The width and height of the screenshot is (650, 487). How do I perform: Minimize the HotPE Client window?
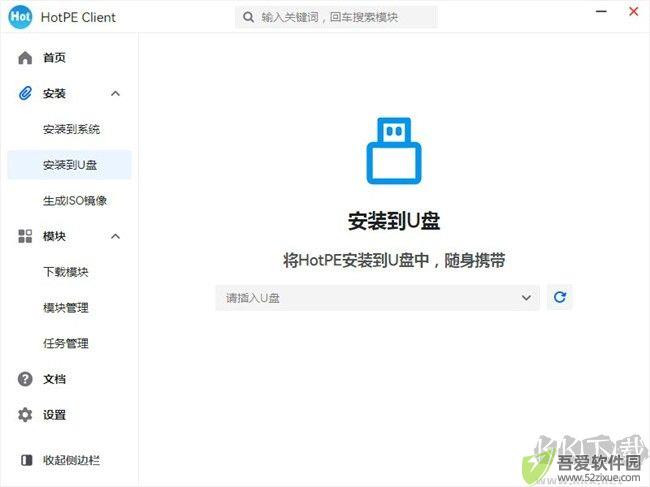point(601,12)
